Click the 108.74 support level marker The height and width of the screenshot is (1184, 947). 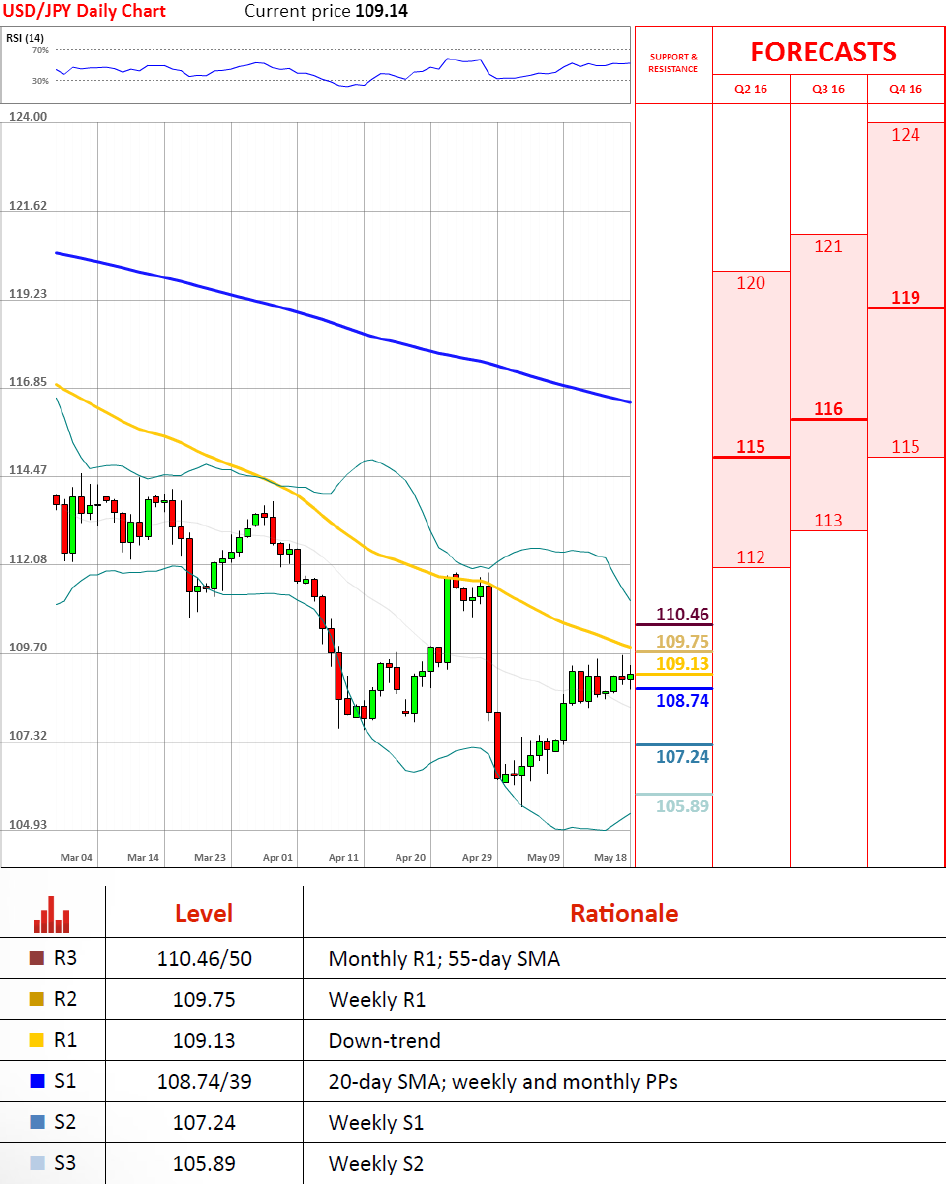pos(683,701)
